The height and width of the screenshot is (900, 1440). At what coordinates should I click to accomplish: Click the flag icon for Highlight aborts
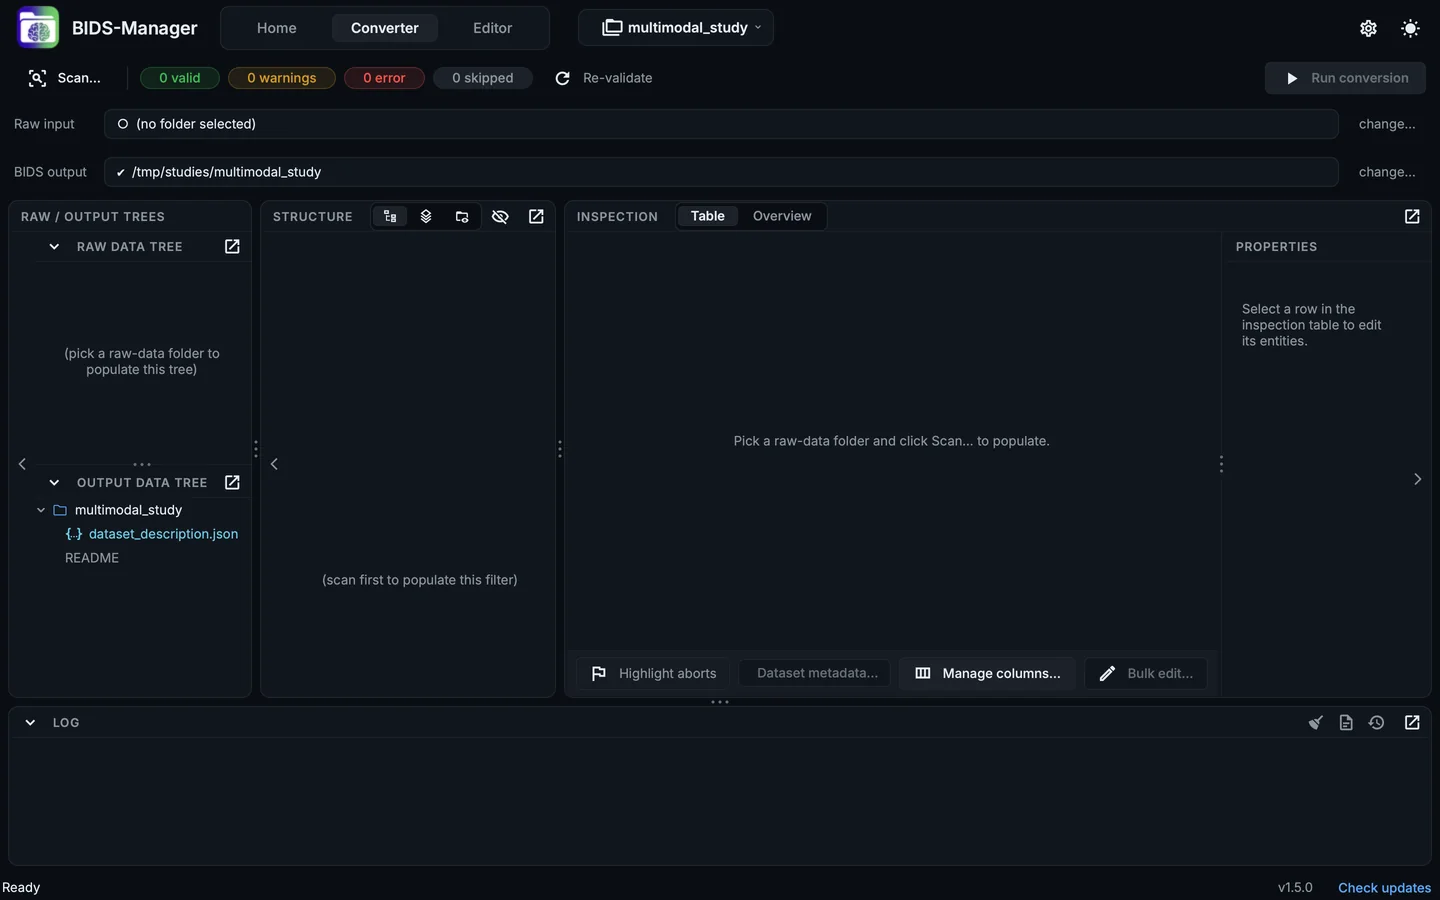tap(599, 673)
